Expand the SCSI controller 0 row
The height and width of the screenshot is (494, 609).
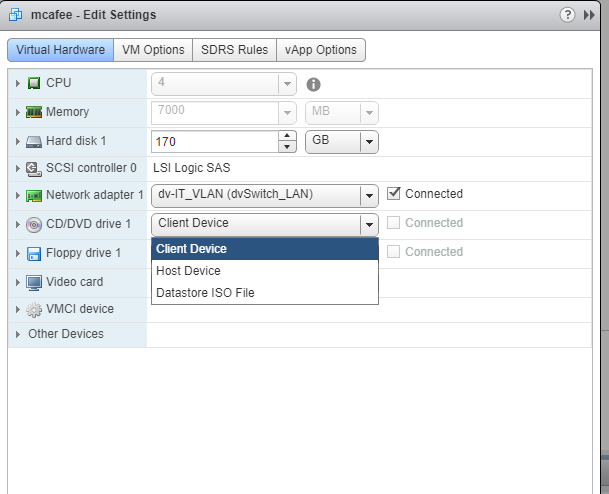(x=17, y=169)
